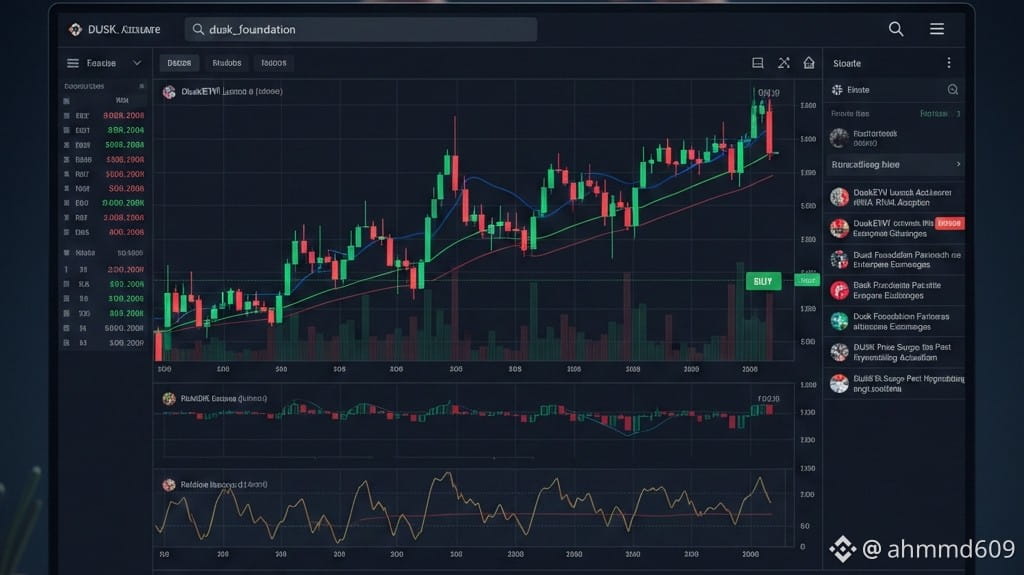Open the hamburger menu at top right
The height and width of the screenshot is (575, 1024).
point(937,29)
